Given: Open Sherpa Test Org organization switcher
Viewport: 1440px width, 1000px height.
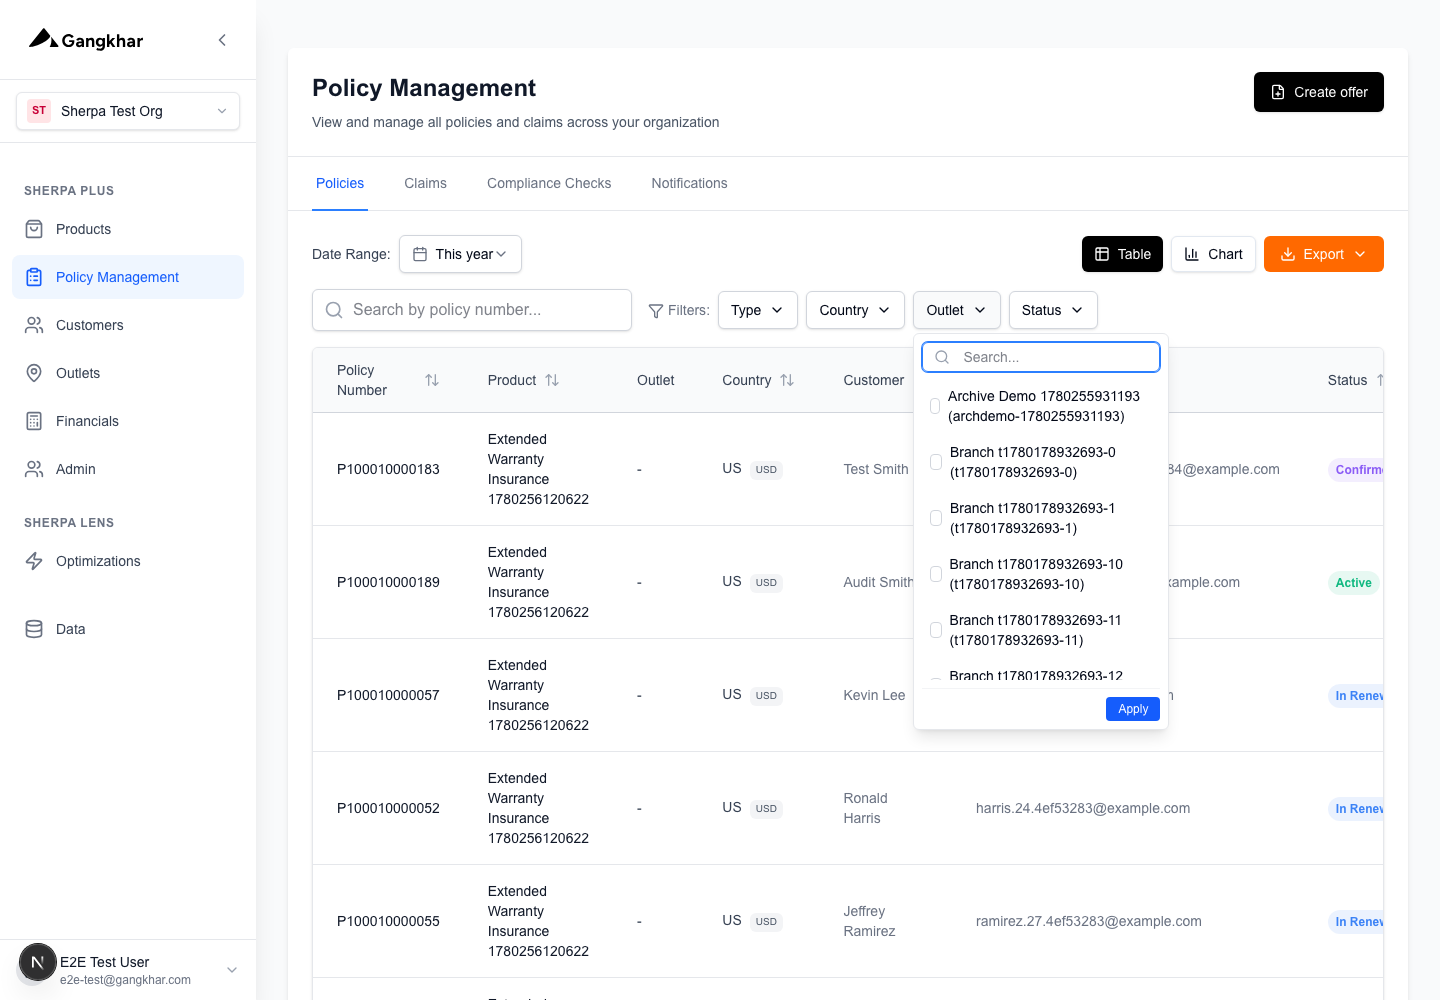Looking at the screenshot, I should (128, 111).
